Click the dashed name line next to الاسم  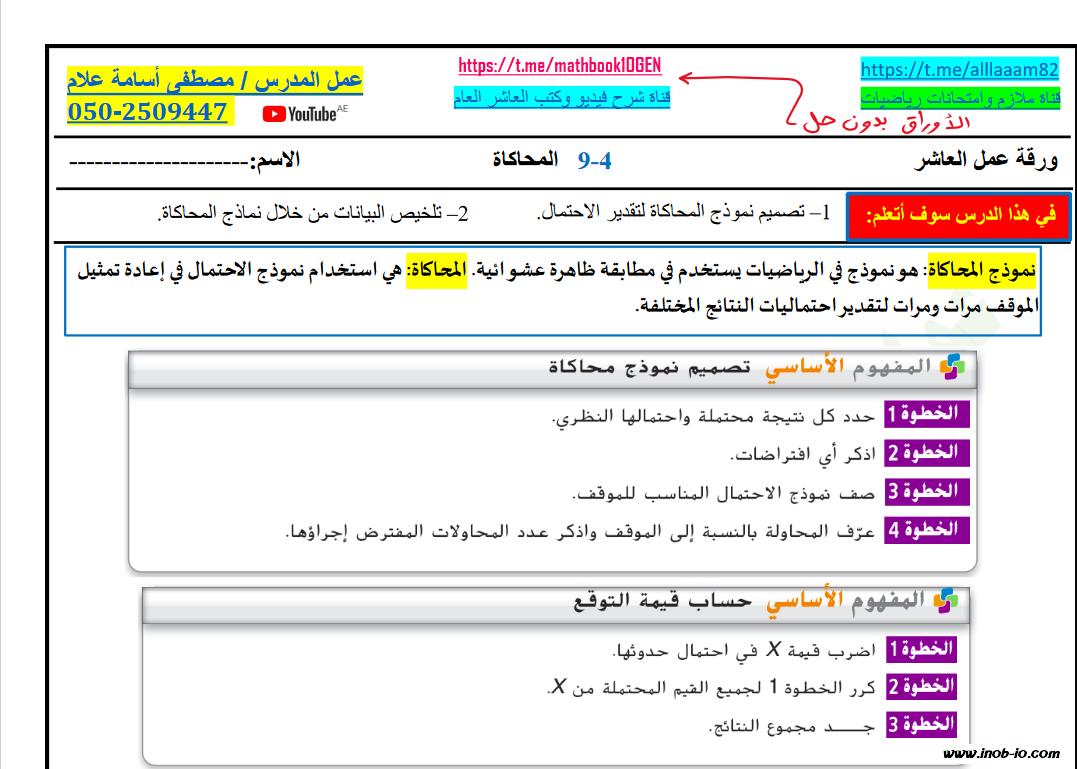[157, 161]
